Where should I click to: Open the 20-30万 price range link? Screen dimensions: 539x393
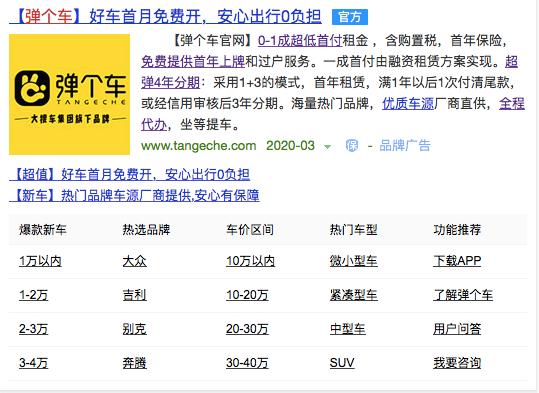pos(247,329)
